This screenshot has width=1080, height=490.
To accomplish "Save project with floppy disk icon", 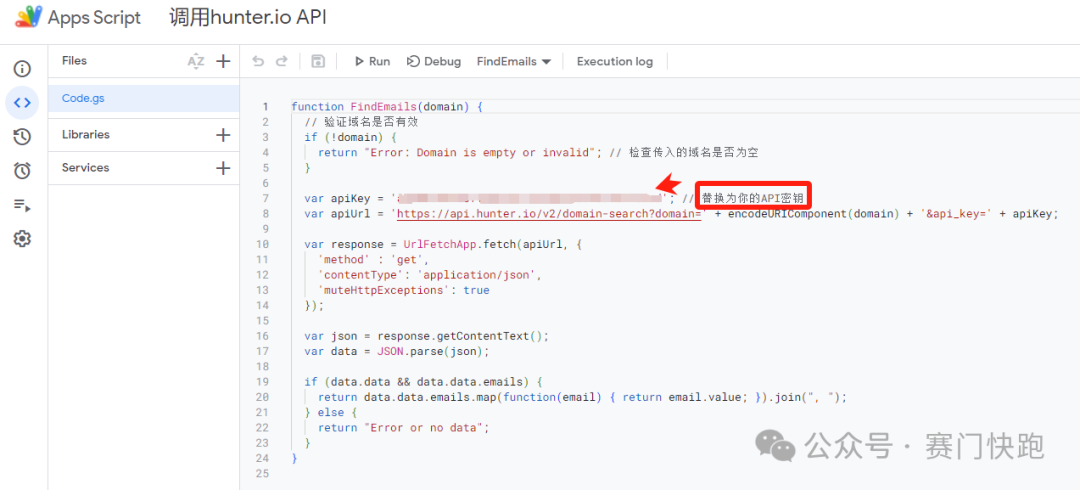I will (318, 61).
